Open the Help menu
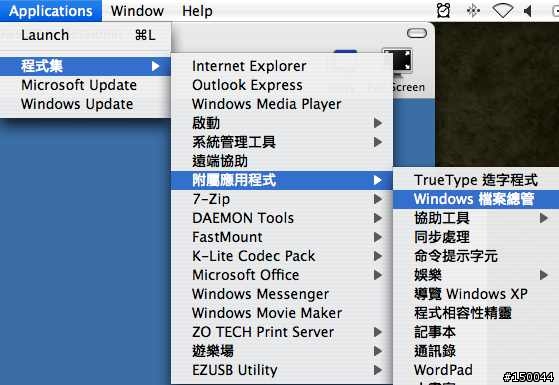The image size is (559, 385). 197,11
